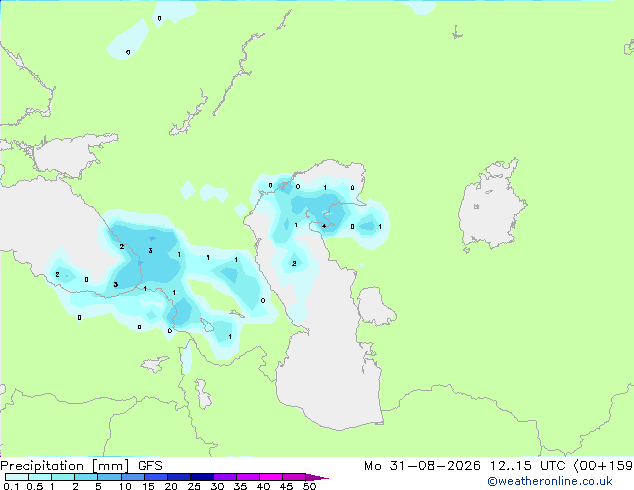Click the legend scale label '50'
The width and height of the screenshot is (634, 490).
click(309, 486)
